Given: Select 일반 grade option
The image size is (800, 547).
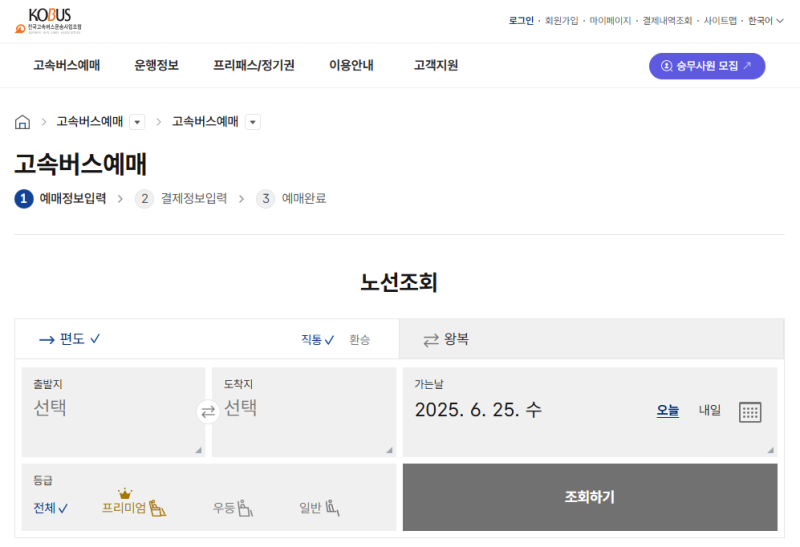Looking at the screenshot, I should pyautogui.click(x=319, y=508).
